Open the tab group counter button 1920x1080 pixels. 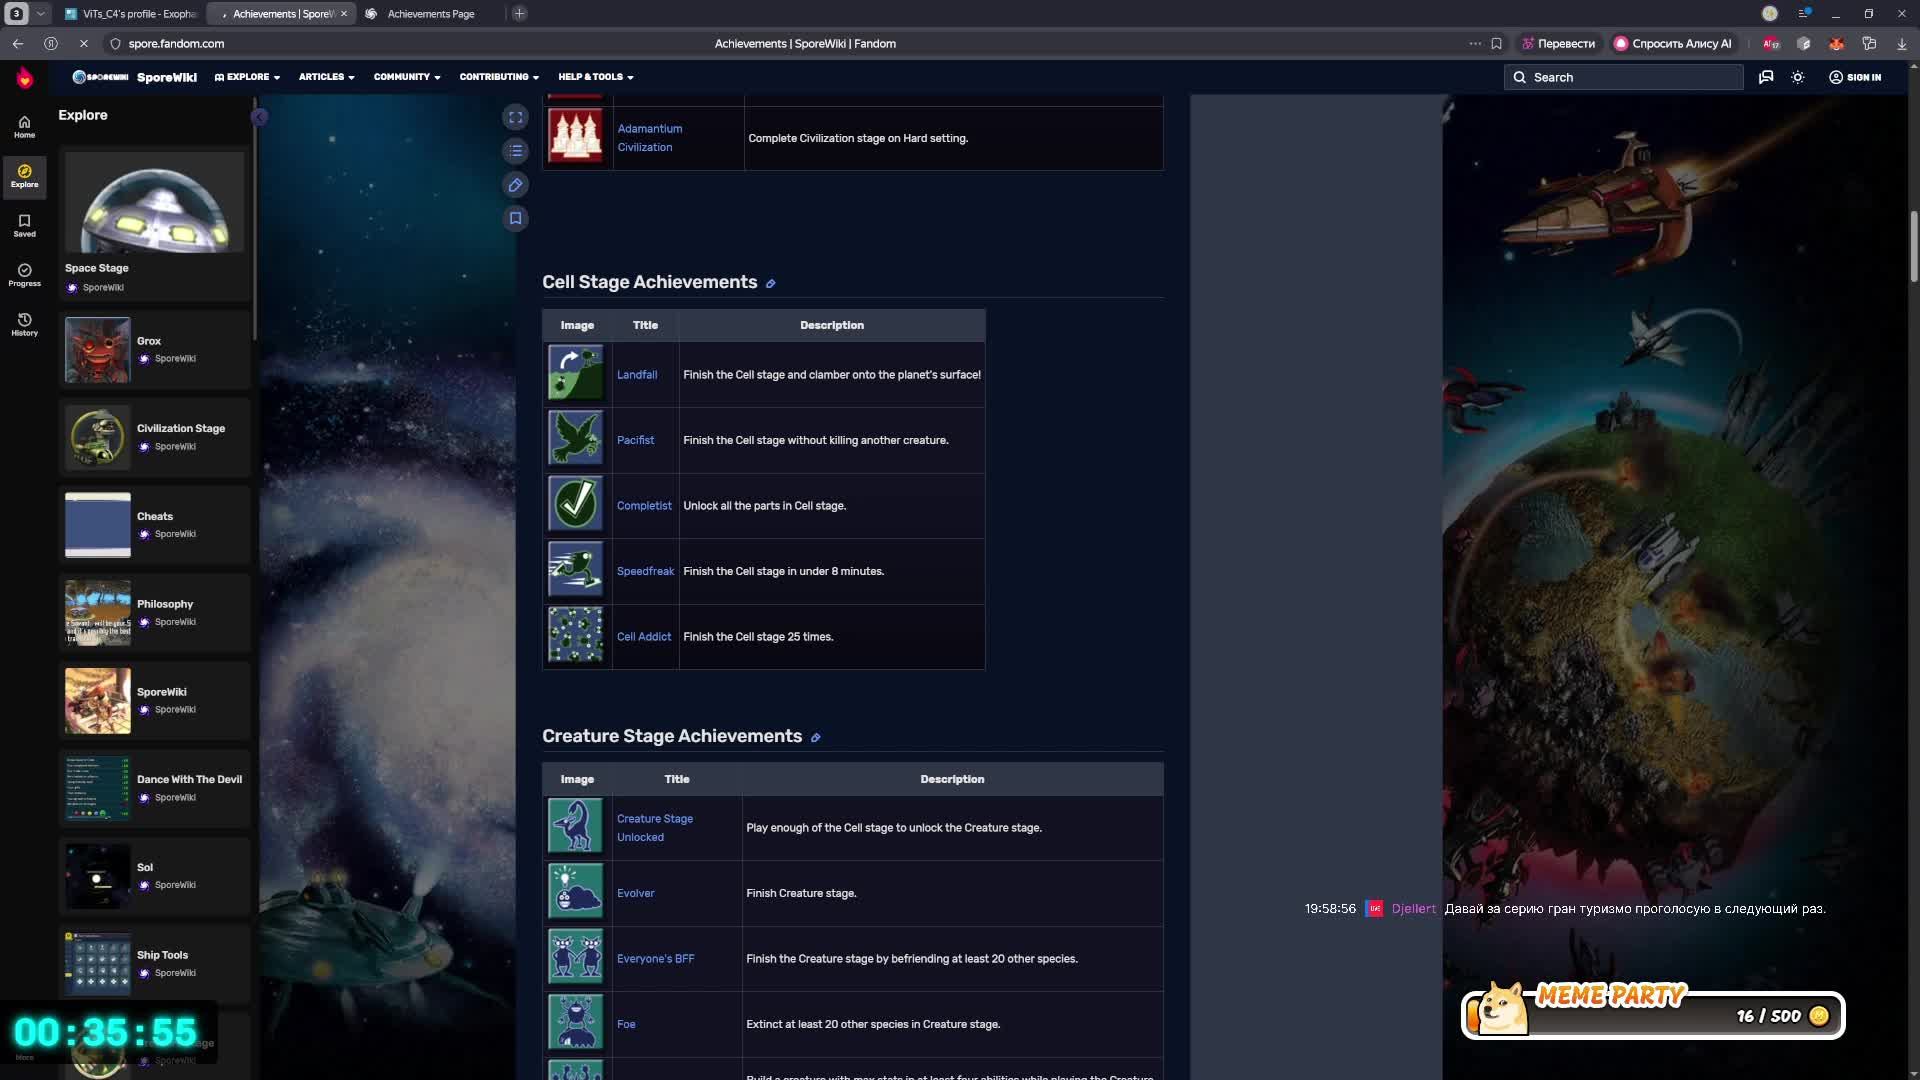[x=17, y=14]
